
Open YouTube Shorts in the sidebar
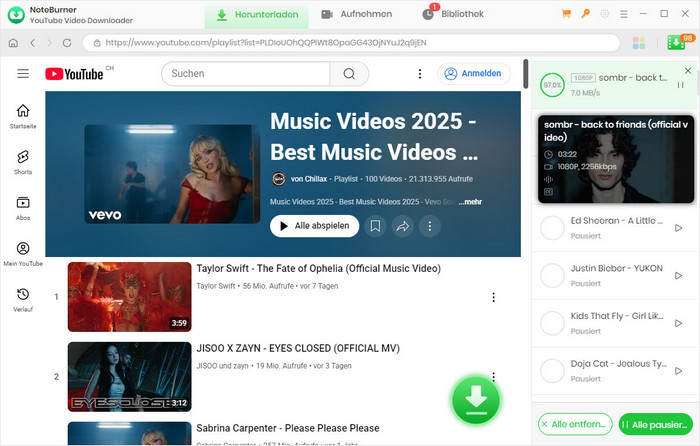23,158
